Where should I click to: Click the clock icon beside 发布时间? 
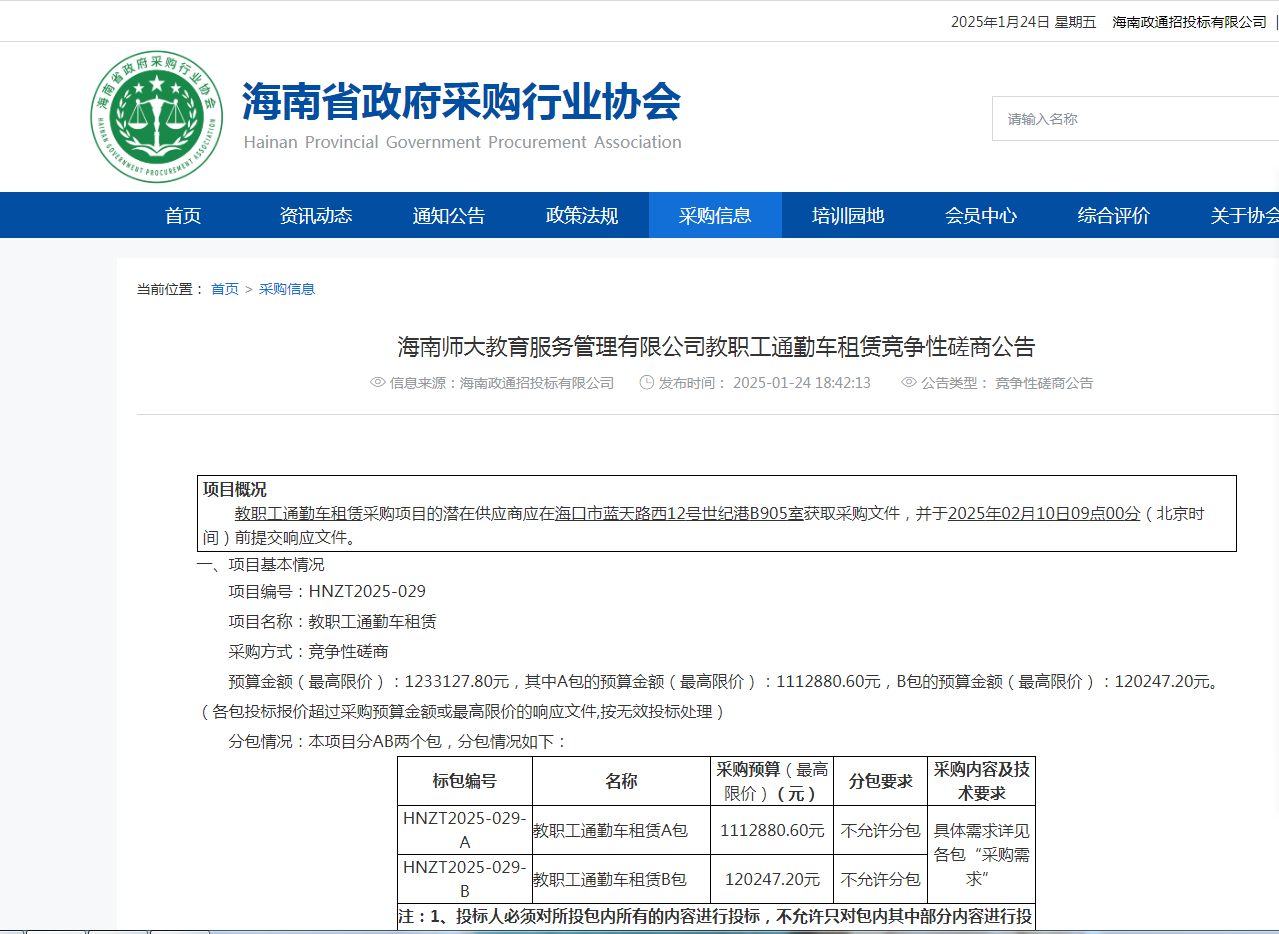coord(647,383)
